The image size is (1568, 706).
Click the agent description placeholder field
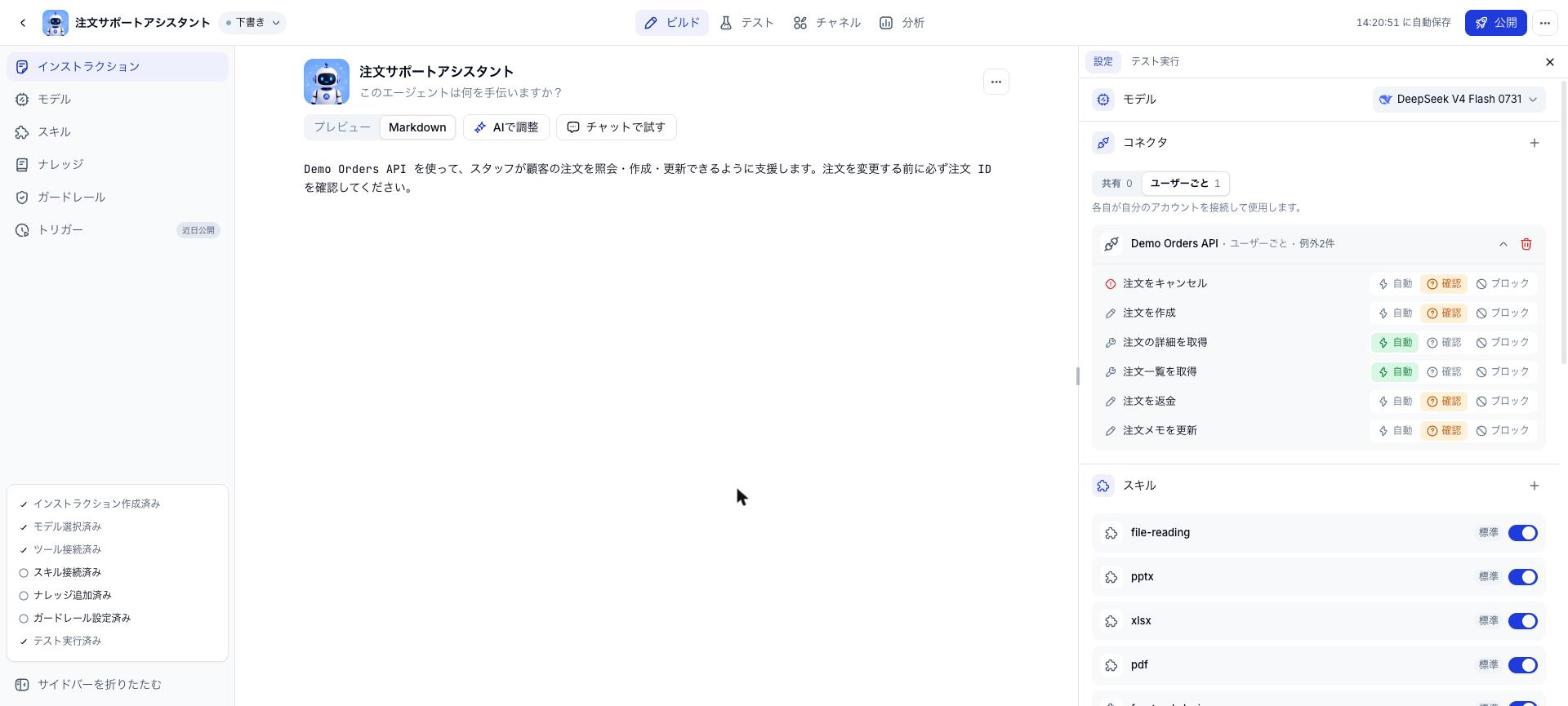click(x=460, y=93)
